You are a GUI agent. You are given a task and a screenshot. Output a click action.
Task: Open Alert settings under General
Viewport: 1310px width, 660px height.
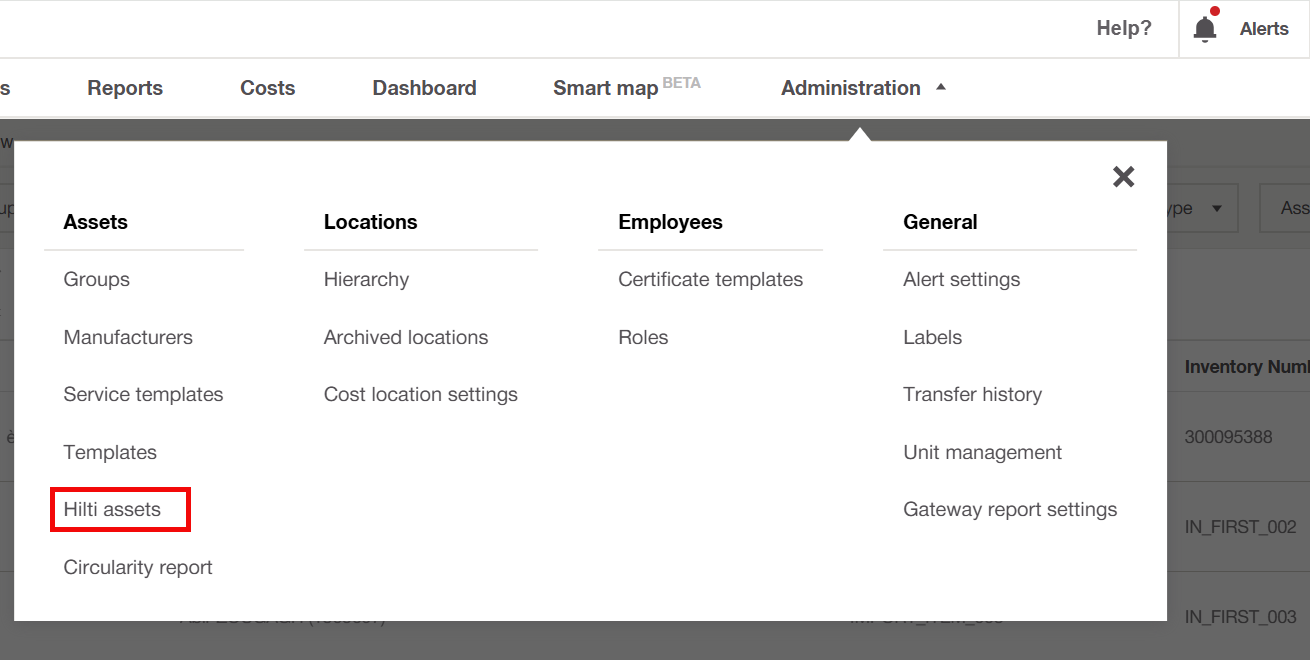click(x=961, y=280)
